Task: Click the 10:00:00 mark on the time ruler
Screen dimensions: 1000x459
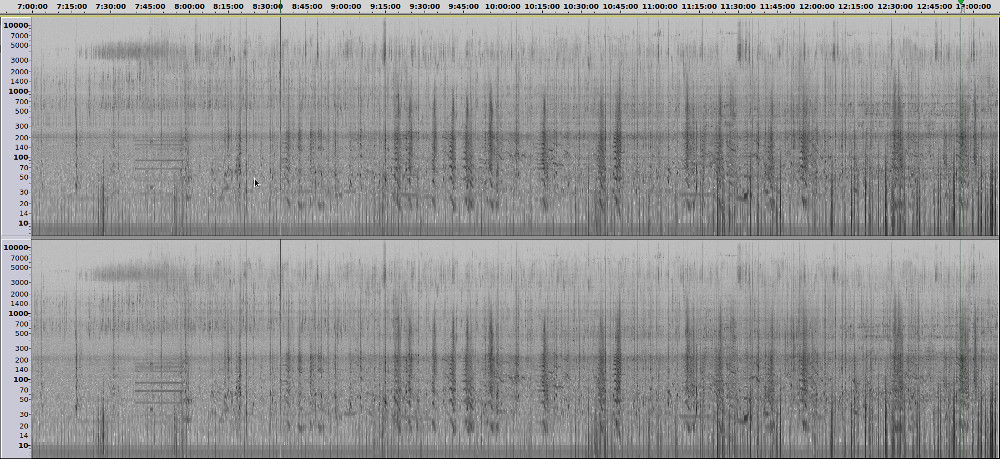Action: 502,7
